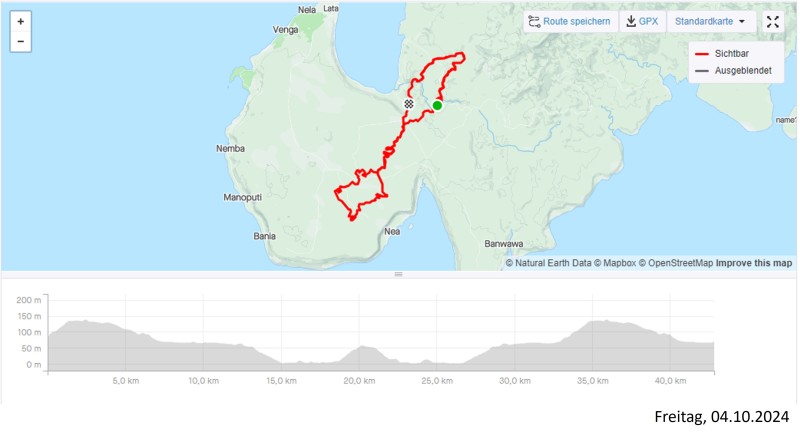Click the Standardkarte dropdown arrow

[x=742, y=21]
